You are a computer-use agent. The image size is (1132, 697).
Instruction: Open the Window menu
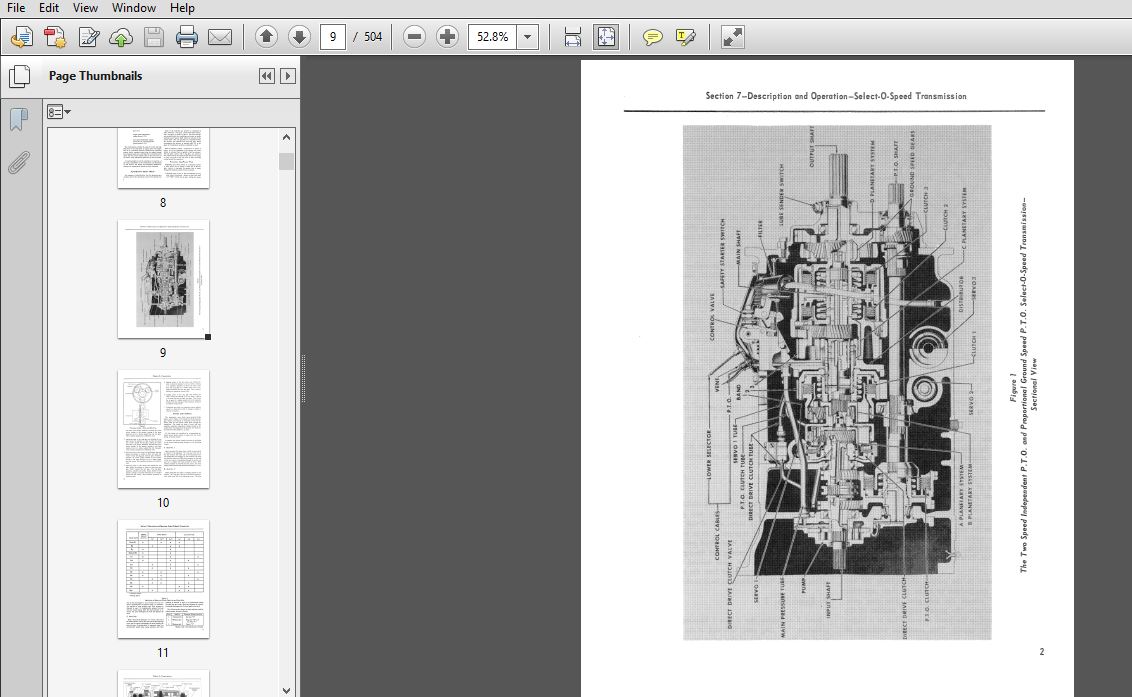tap(133, 8)
